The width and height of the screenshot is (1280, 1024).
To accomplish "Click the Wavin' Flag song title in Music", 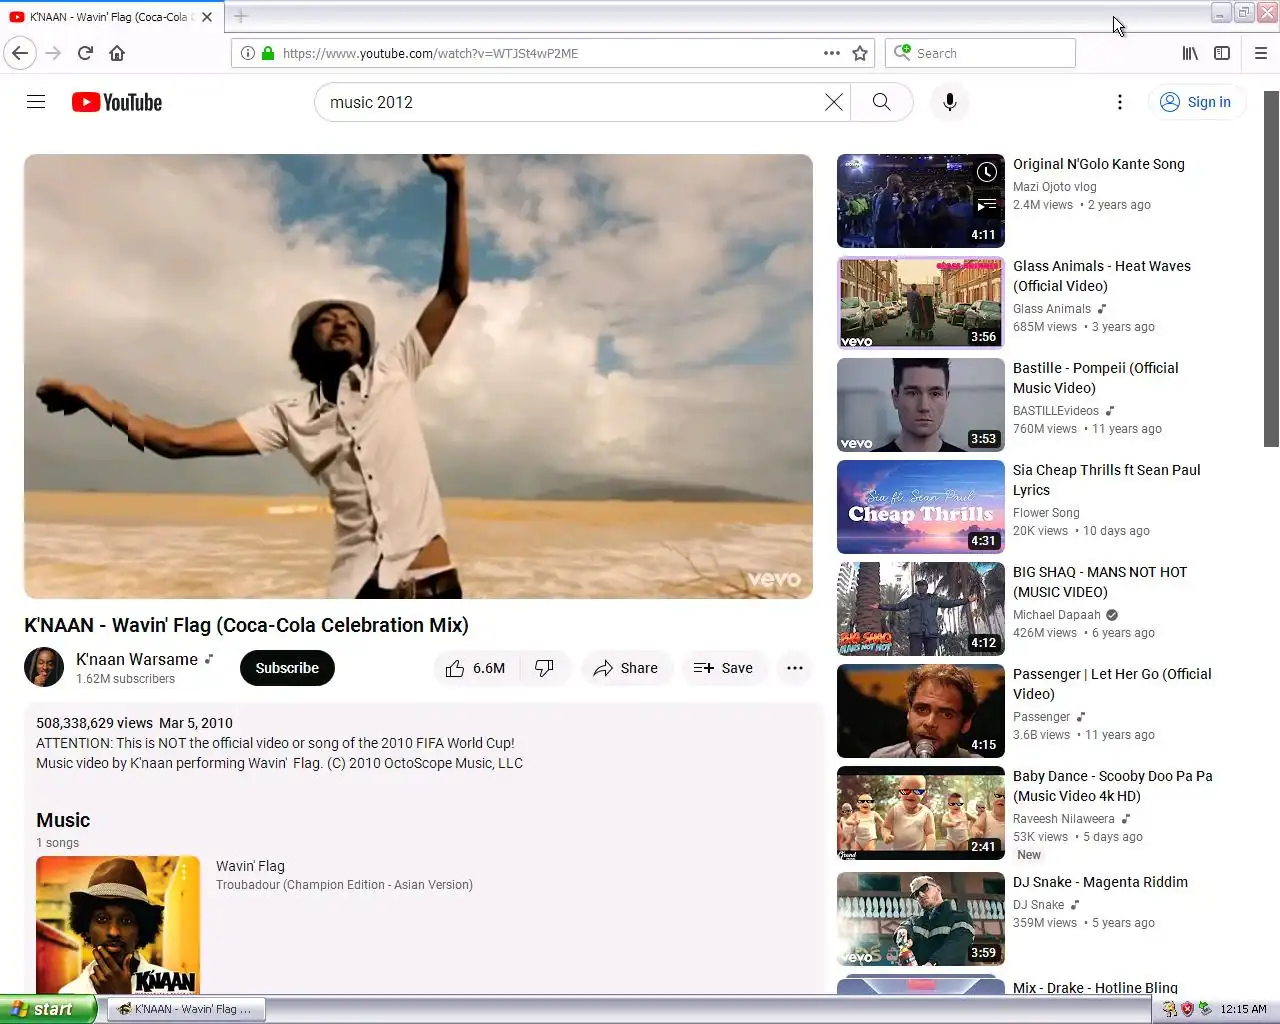I will (250, 866).
